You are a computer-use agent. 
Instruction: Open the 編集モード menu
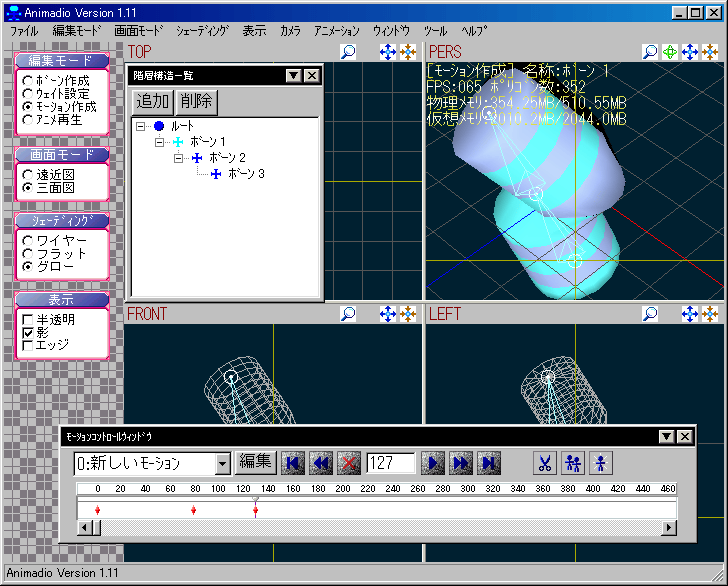[x=77, y=31]
